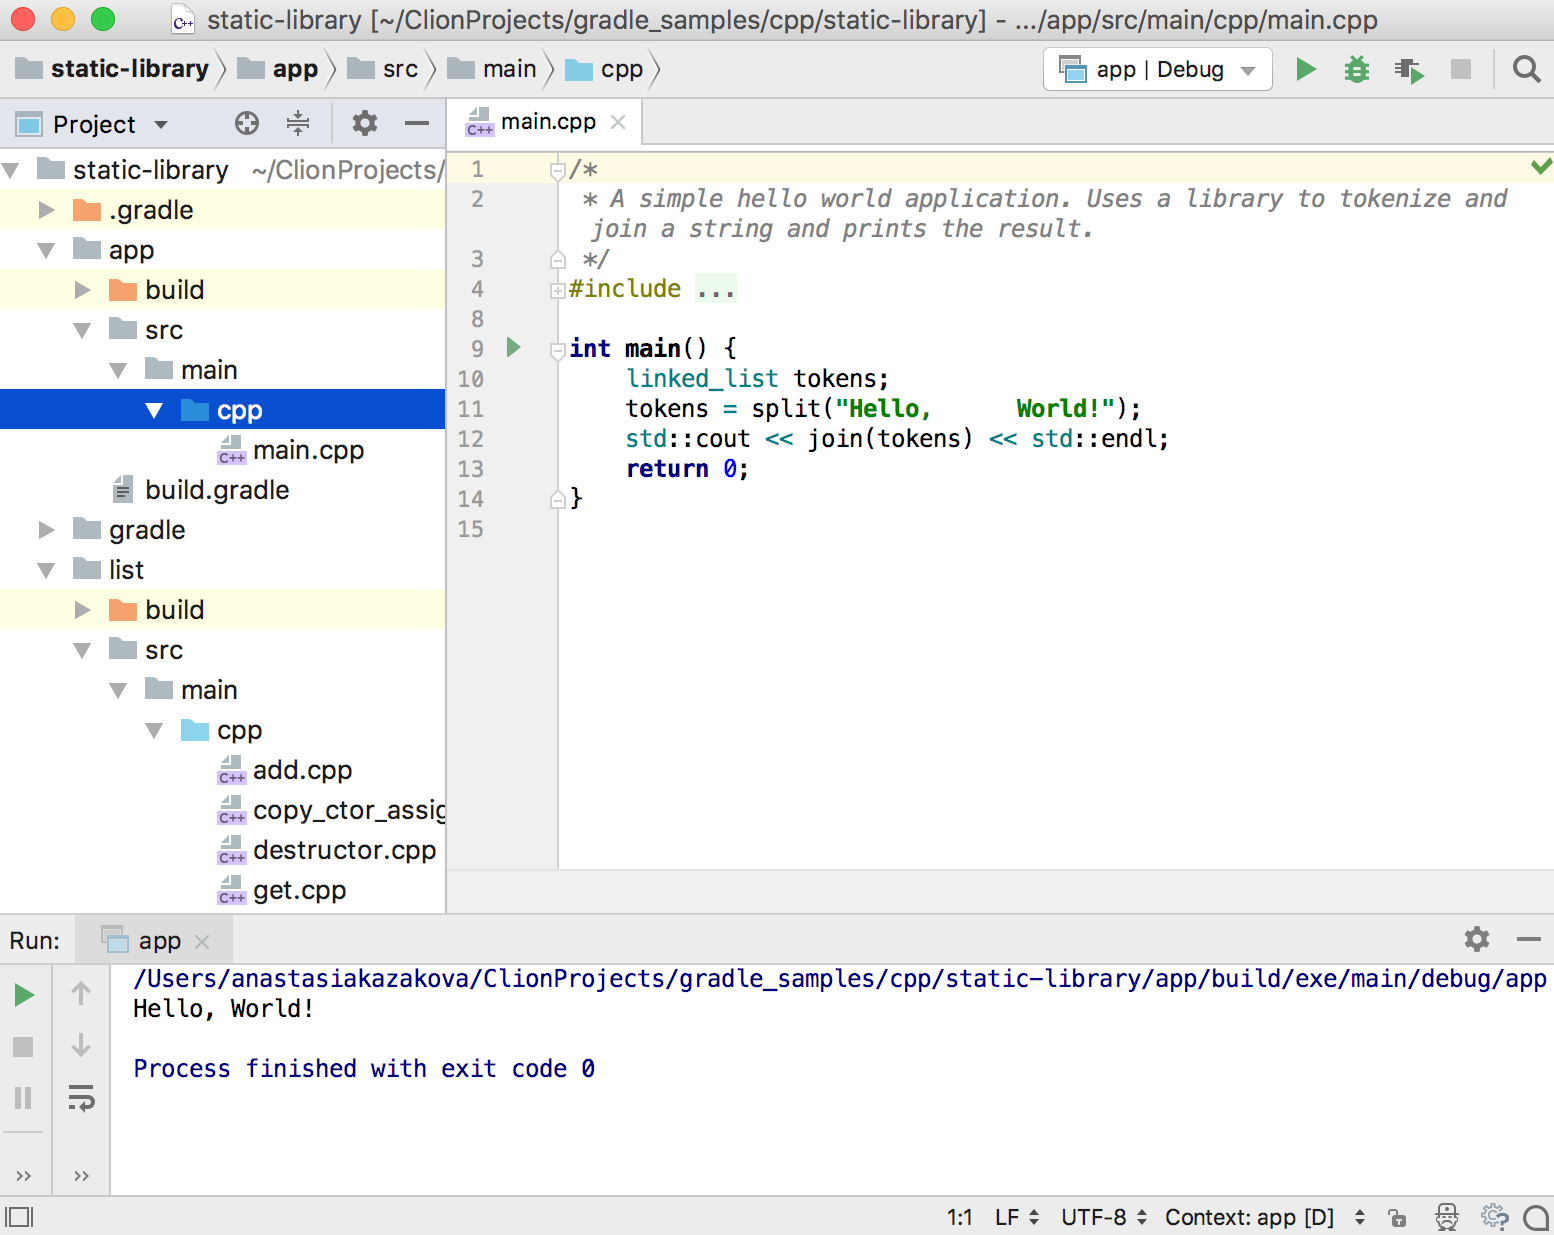1554x1235 pixels.
Task: Click the Run with Coverage icon
Action: tap(1409, 70)
